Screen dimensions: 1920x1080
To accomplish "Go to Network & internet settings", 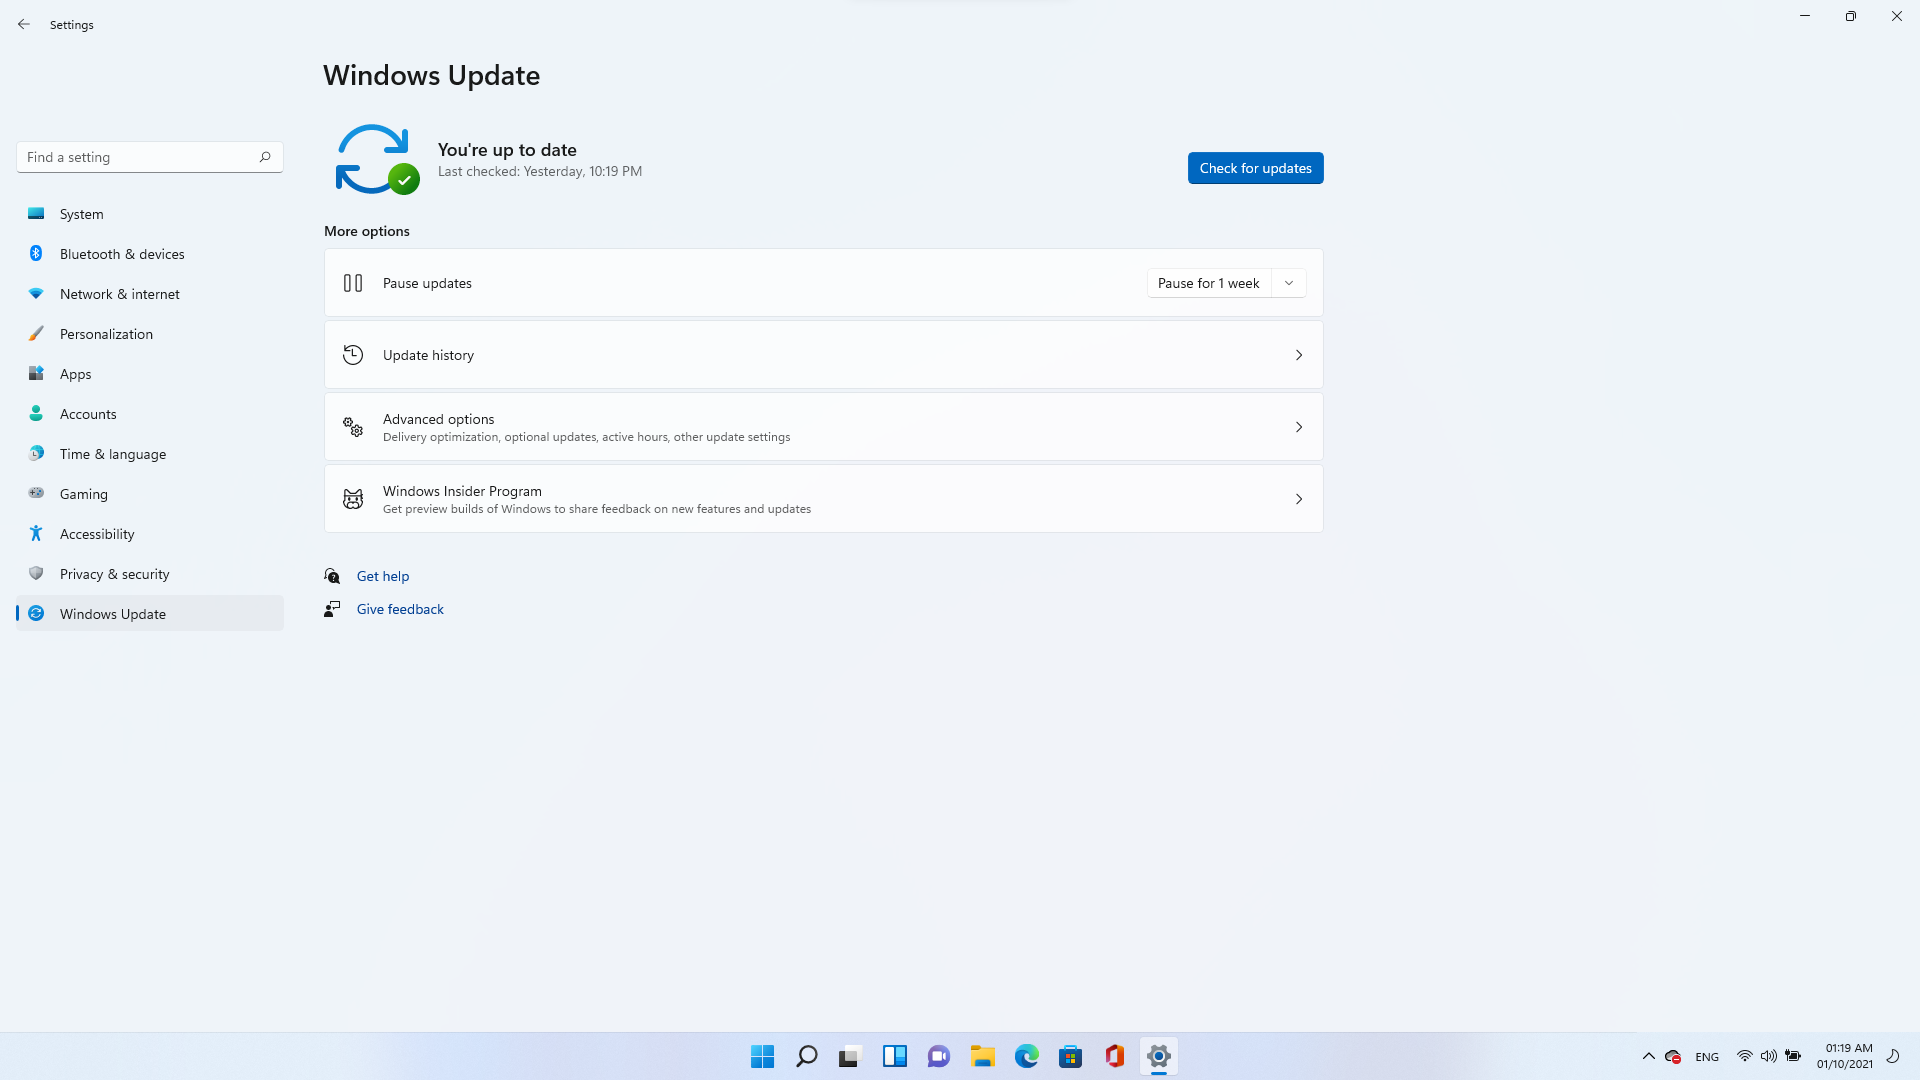I will 150,294.
